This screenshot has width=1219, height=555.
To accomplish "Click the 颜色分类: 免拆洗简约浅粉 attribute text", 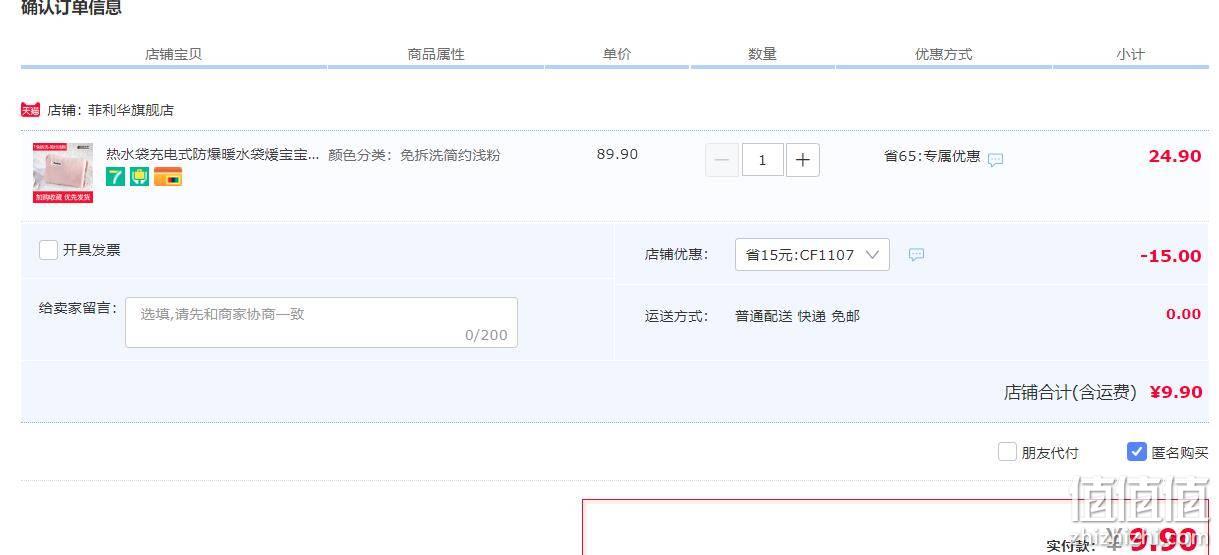I will (x=414, y=155).
